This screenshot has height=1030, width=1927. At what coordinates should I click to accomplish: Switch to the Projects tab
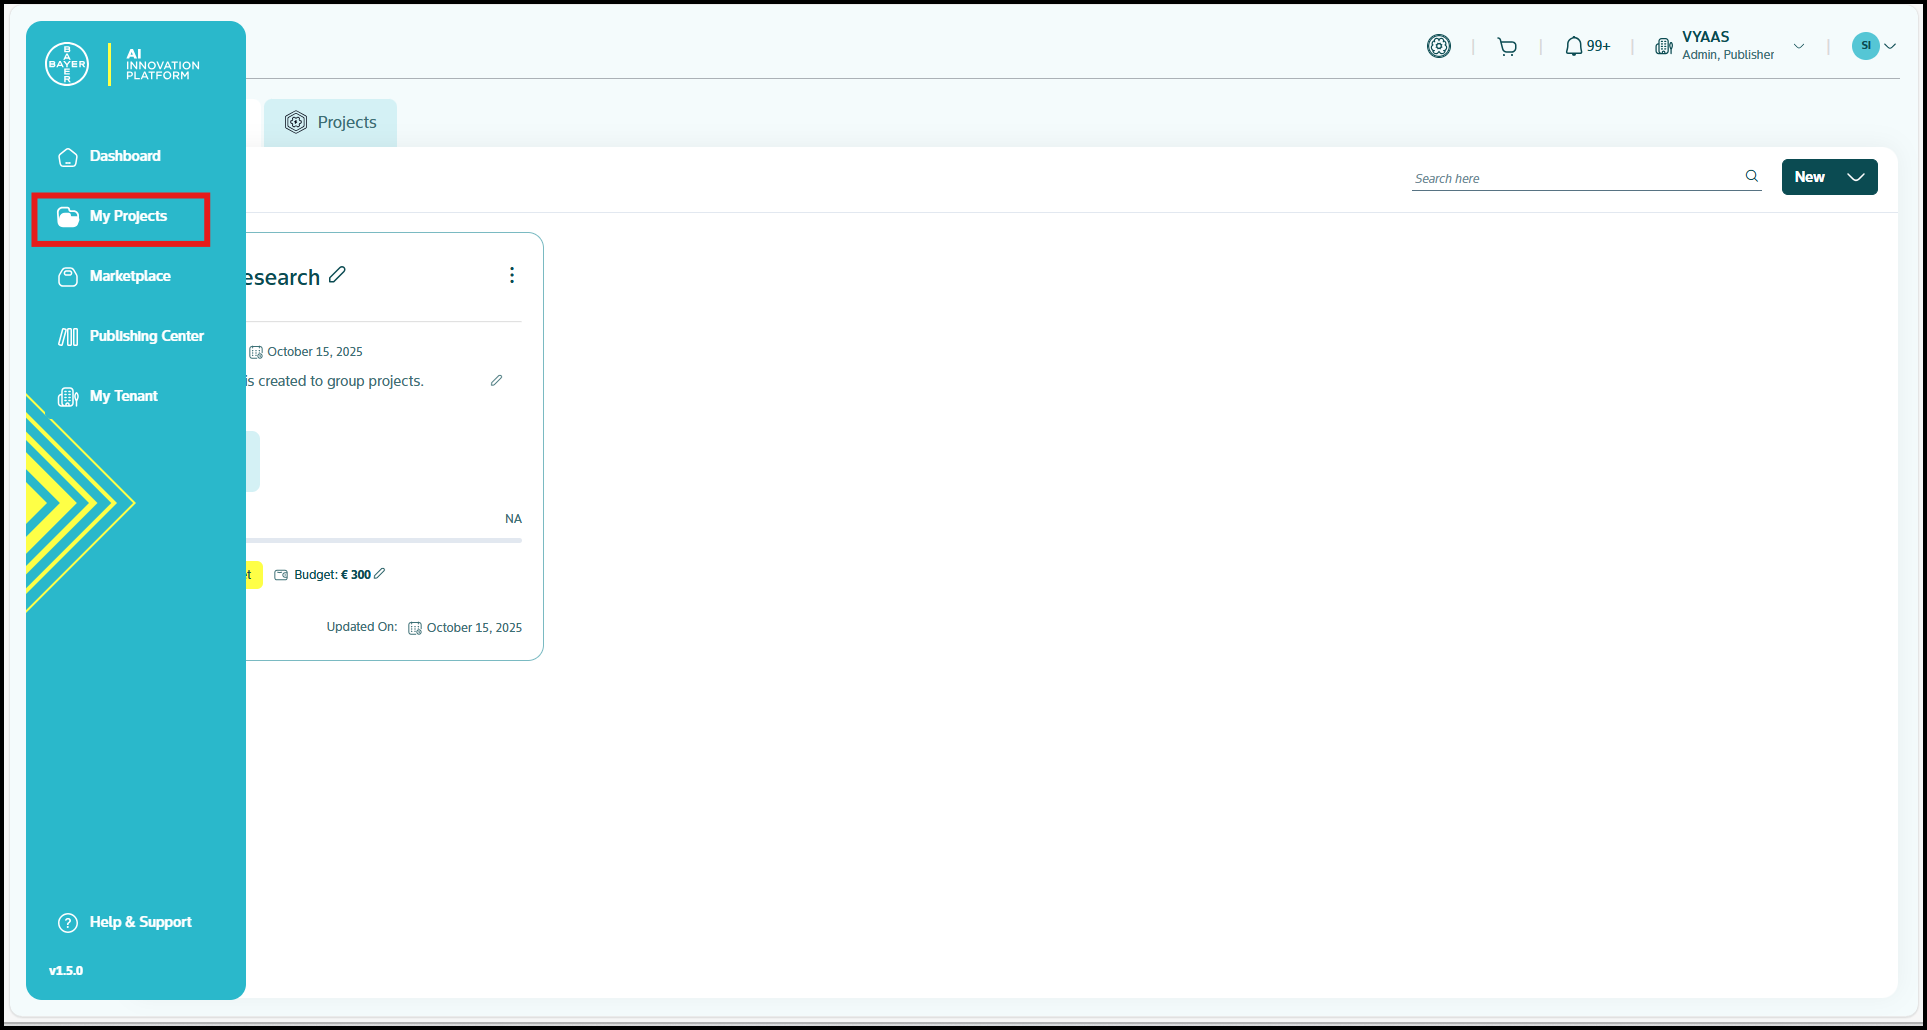(x=331, y=122)
